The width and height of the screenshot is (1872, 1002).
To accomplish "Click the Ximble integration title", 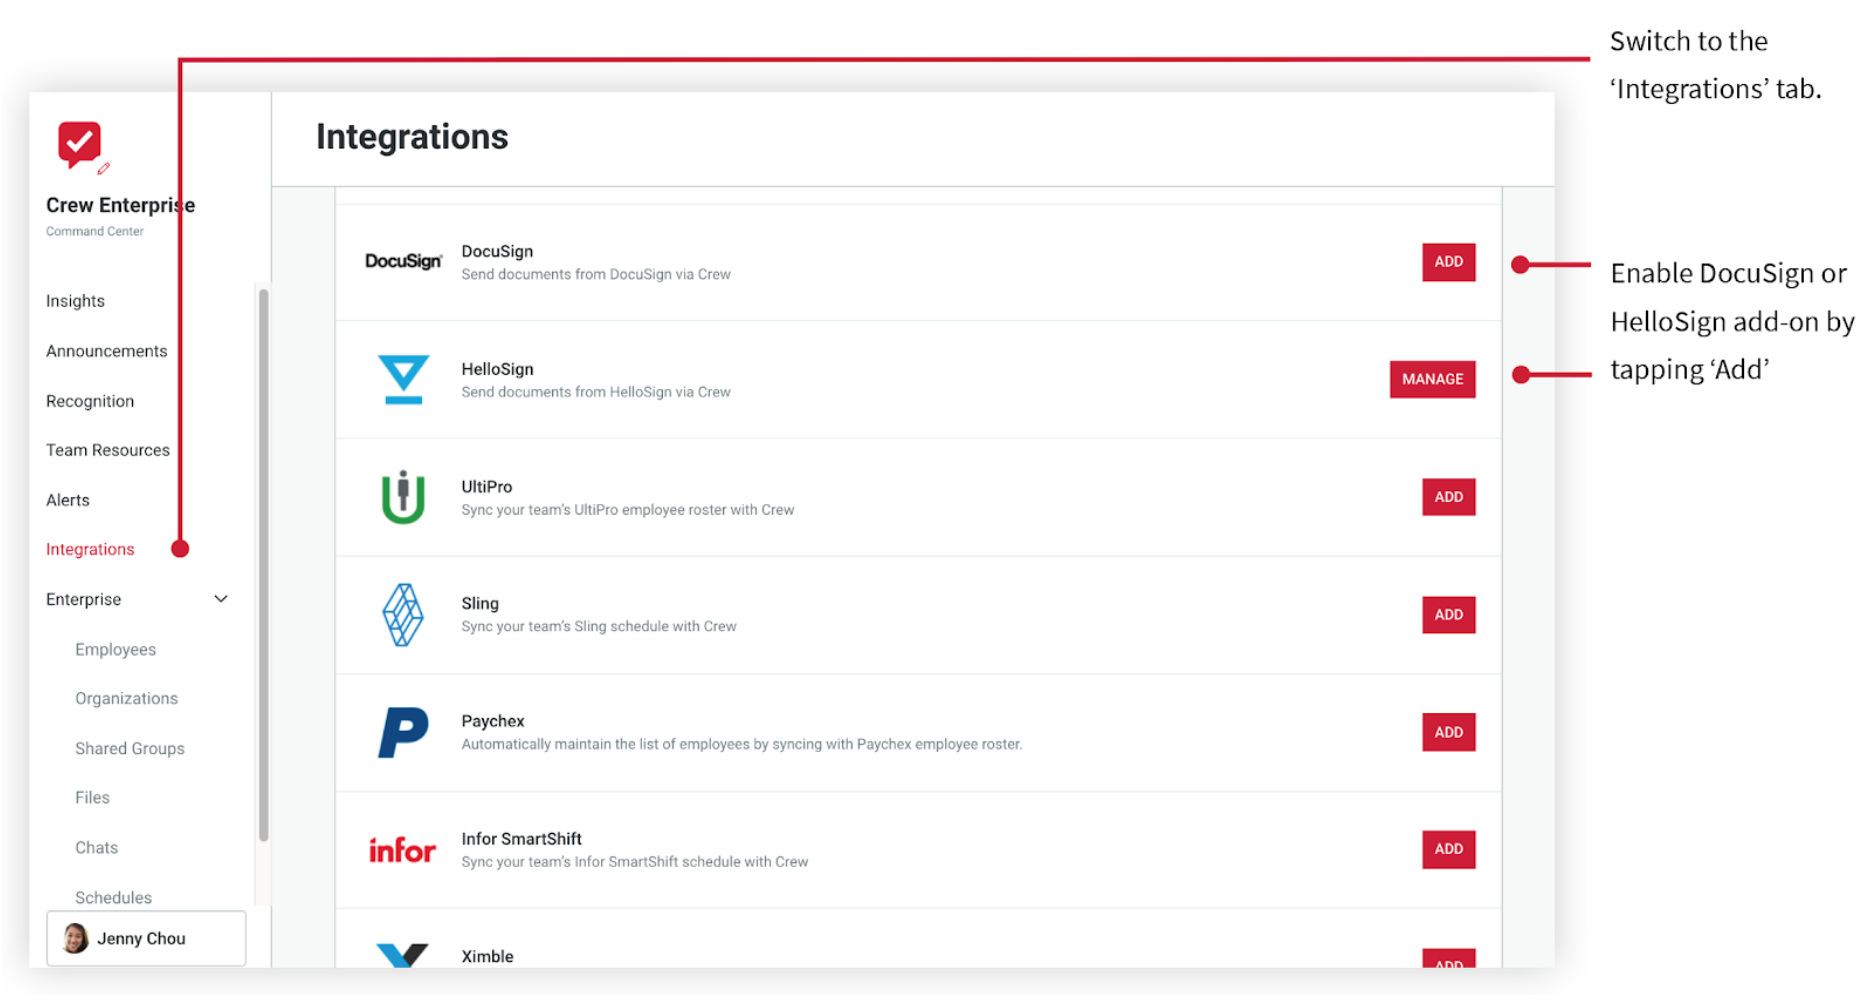I will click(x=487, y=956).
